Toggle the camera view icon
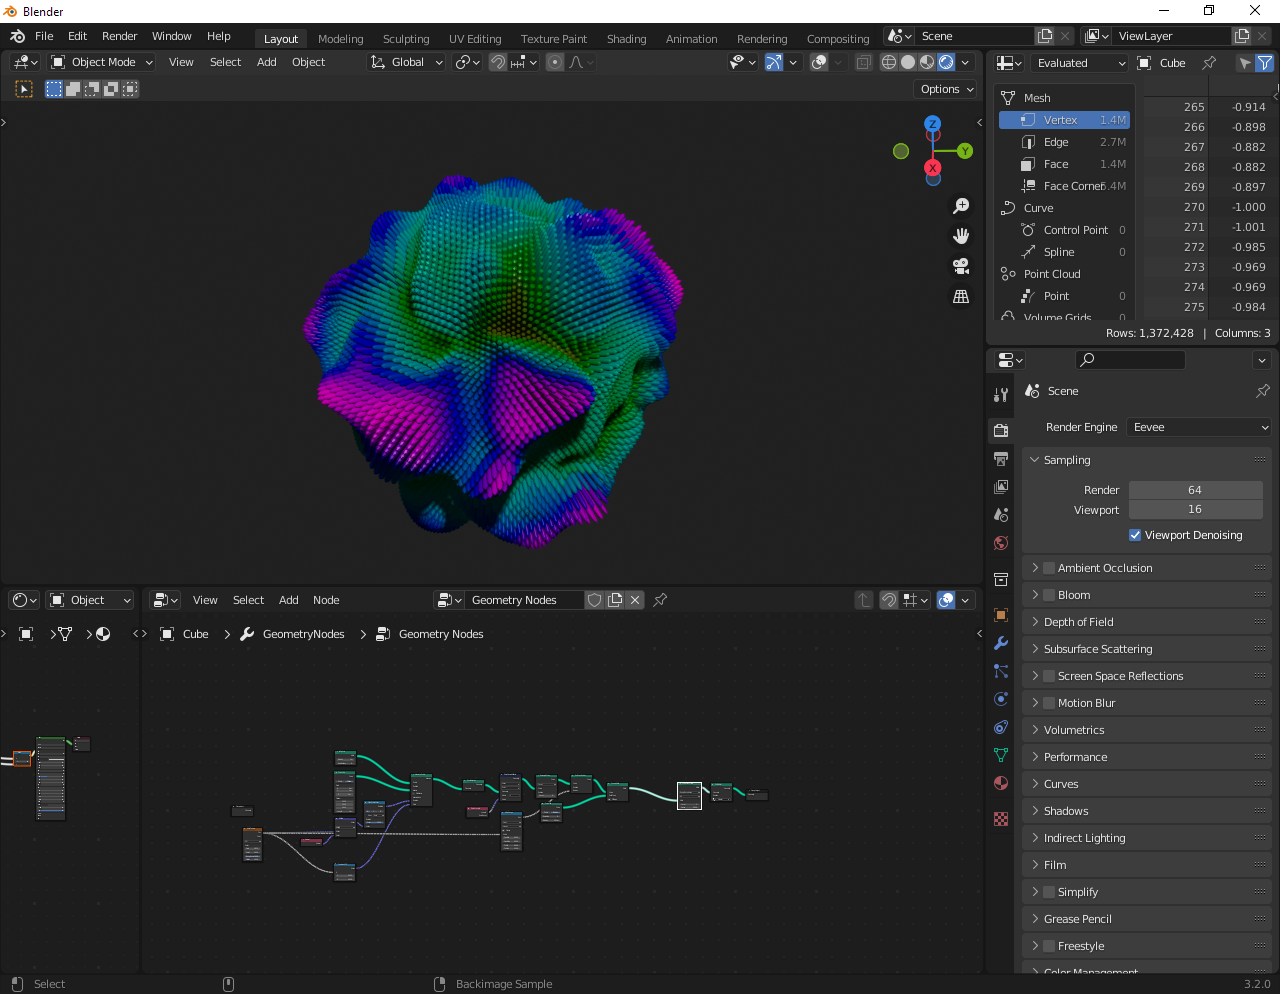 [961, 266]
